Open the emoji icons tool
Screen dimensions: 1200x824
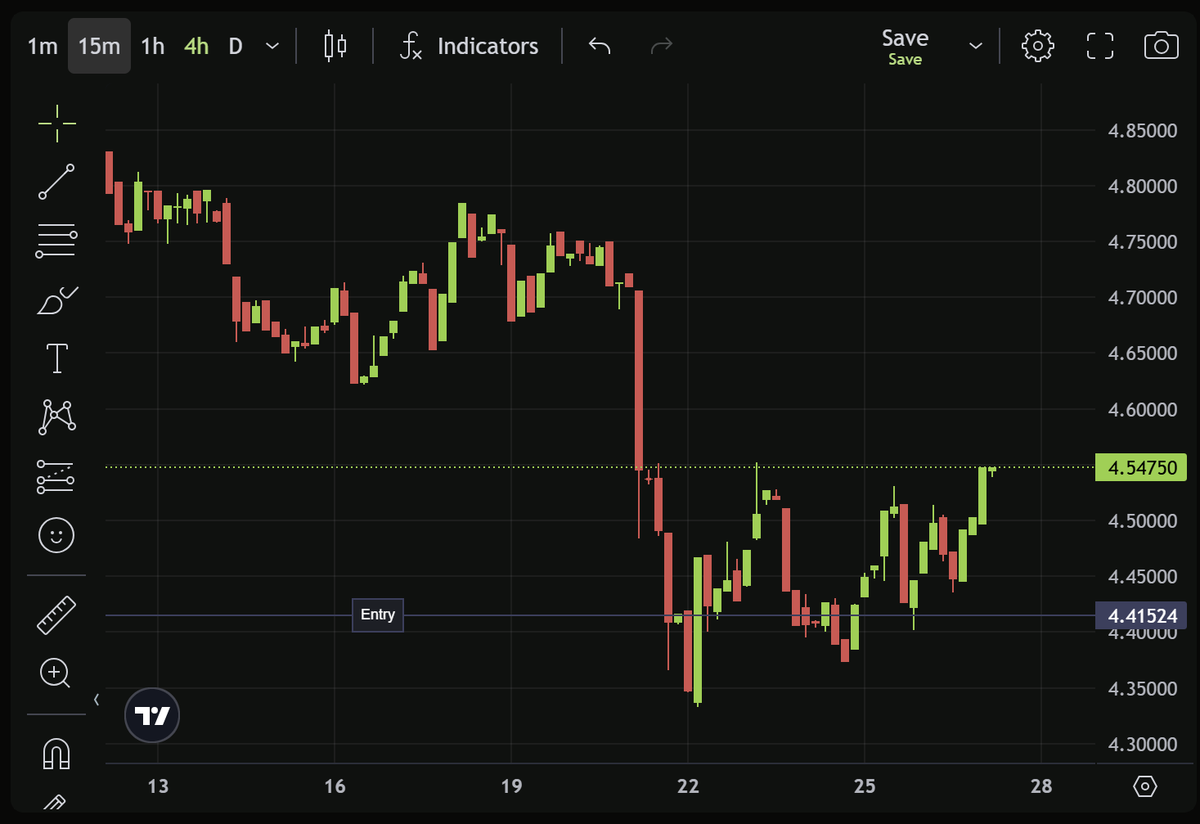pos(57,535)
